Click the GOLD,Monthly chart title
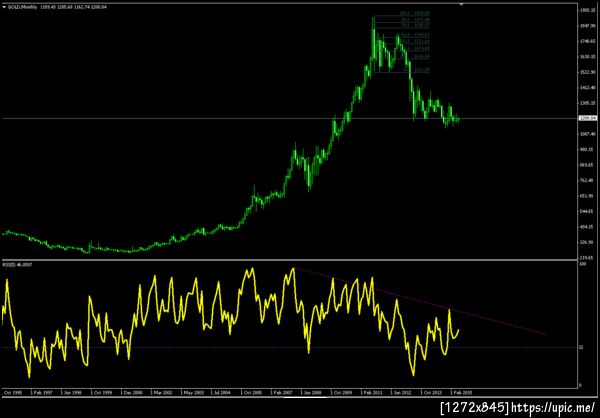 coord(23,7)
